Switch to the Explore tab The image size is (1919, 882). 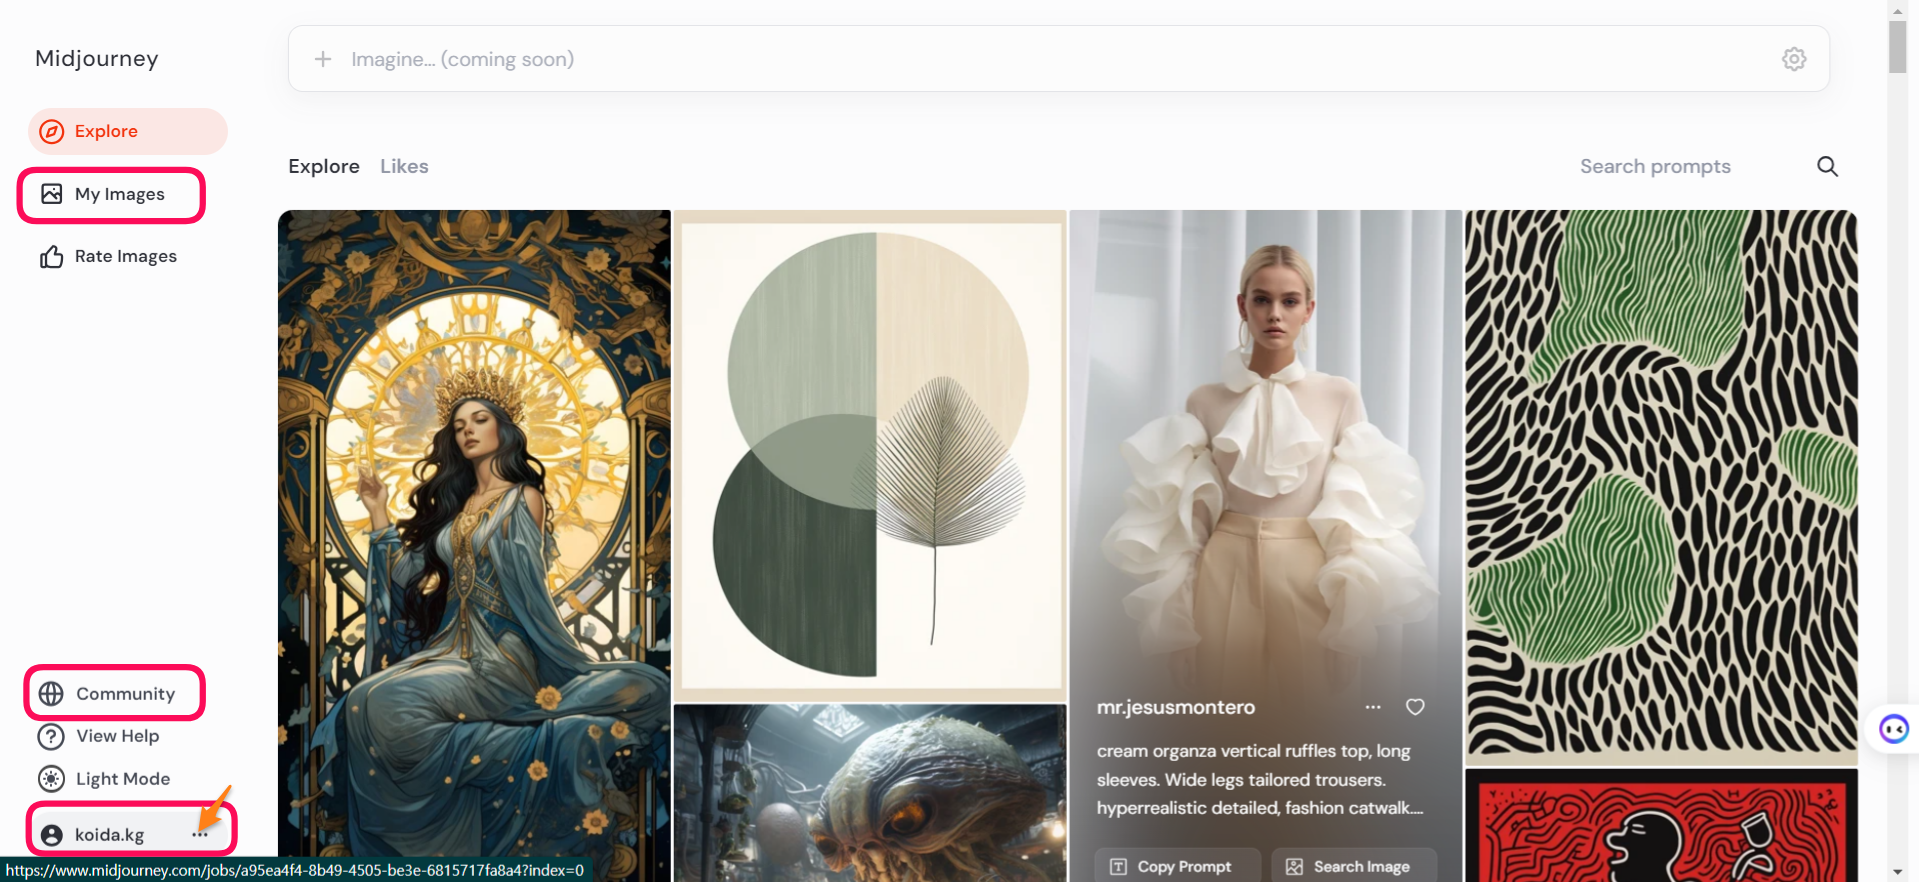(324, 166)
